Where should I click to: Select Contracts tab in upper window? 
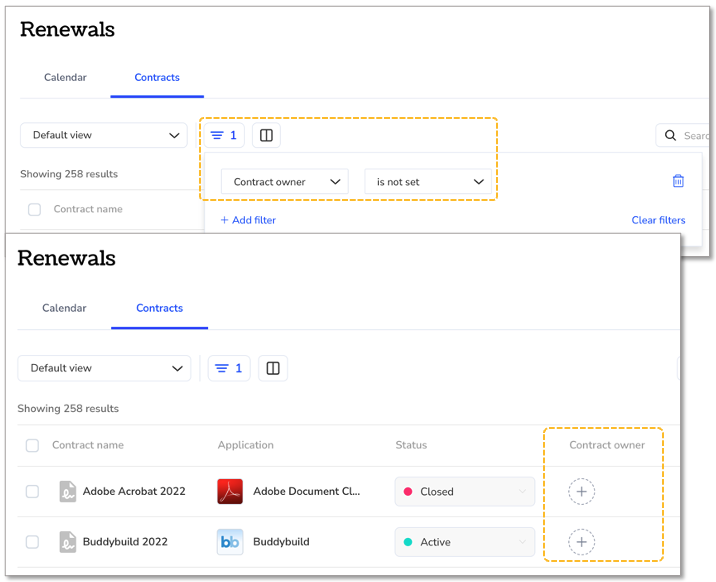click(x=157, y=78)
